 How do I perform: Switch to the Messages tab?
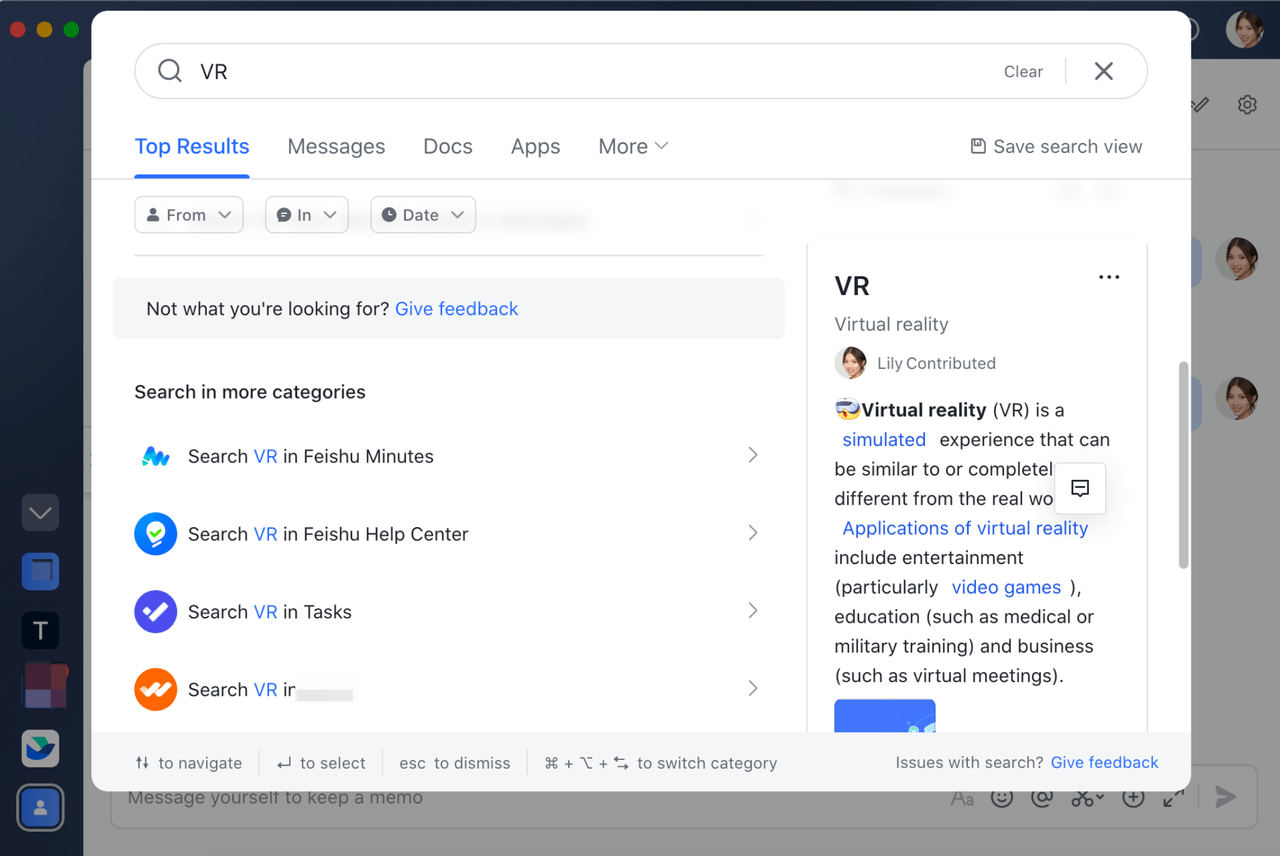(x=336, y=146)
